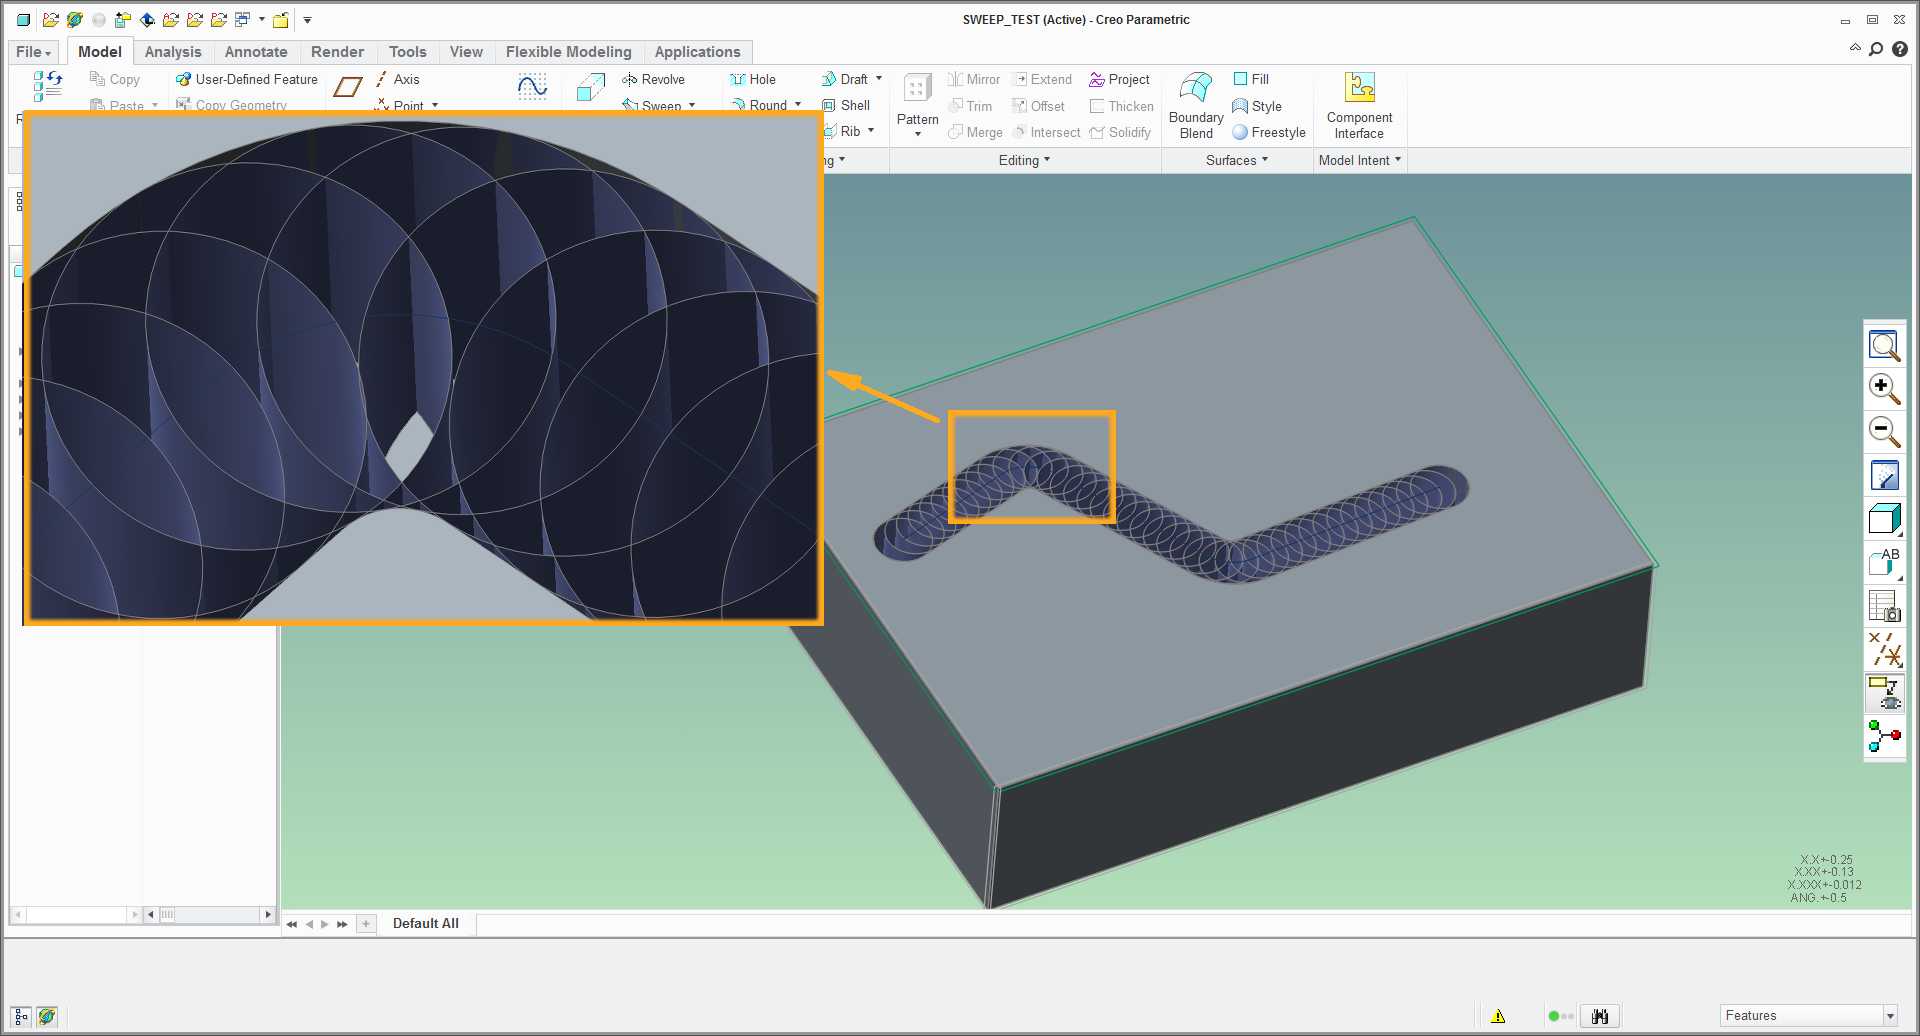Click the Repaint icon in graphics toolbar
The image size is (1920, 1036).
click(x=1884, y=475)
